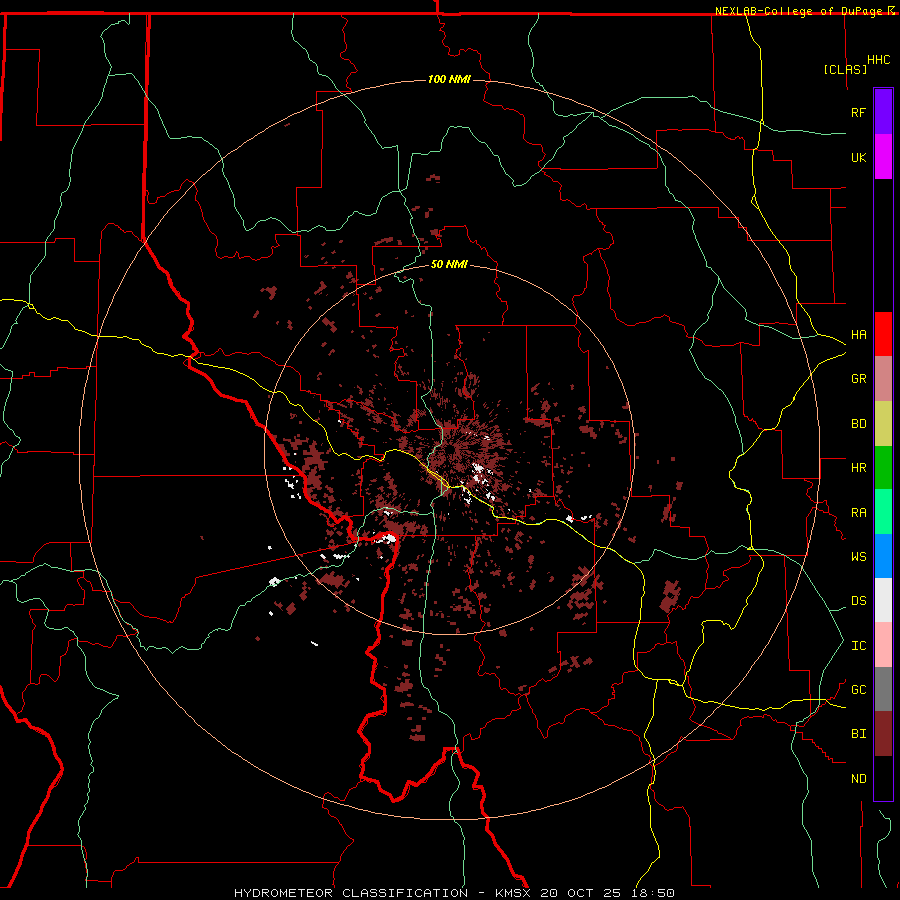Click the HYDROMETEOR CLASSIFICATION title text
The width and height of the screenshot is (900, 900).
(x=351, y=893)
